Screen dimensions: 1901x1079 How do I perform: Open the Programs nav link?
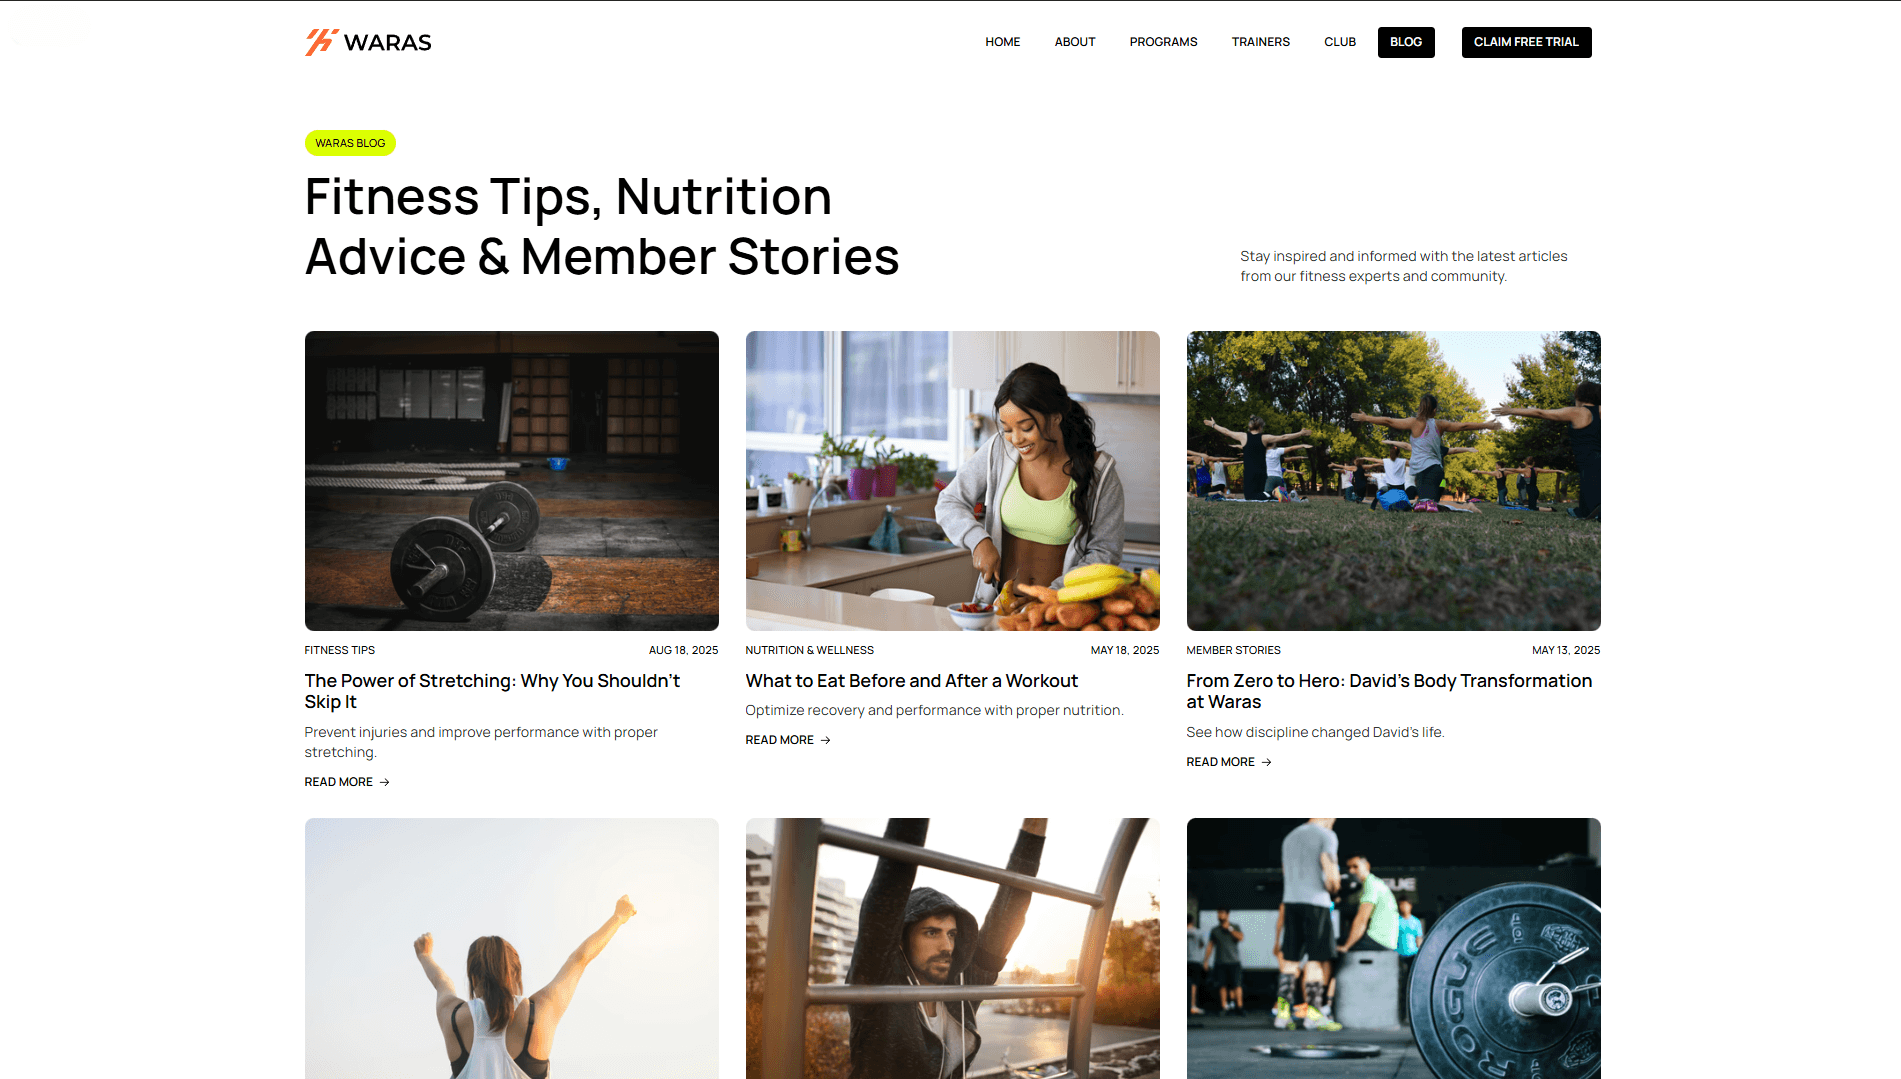(1163, 42)
